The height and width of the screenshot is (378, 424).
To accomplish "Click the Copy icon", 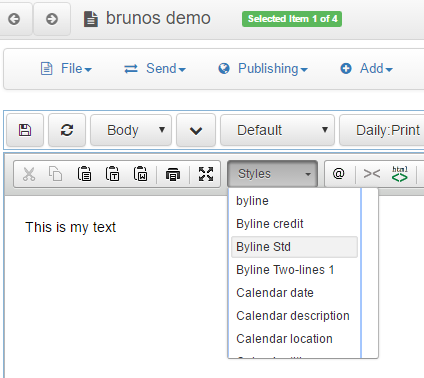I will click(55, 174).
